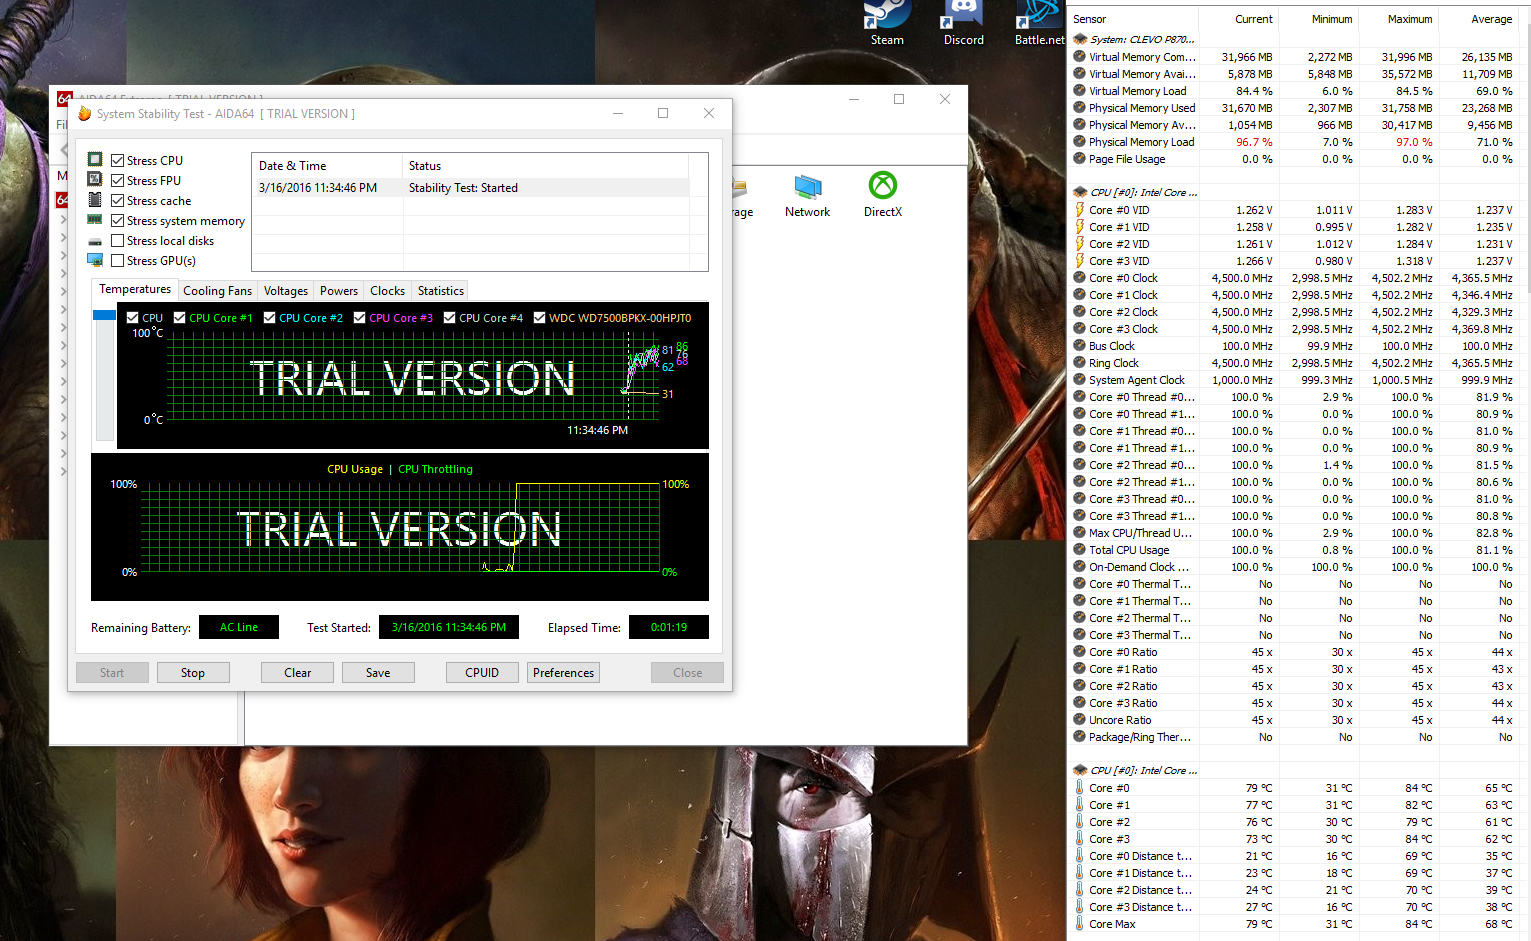Click the Save button

point(378,673)
